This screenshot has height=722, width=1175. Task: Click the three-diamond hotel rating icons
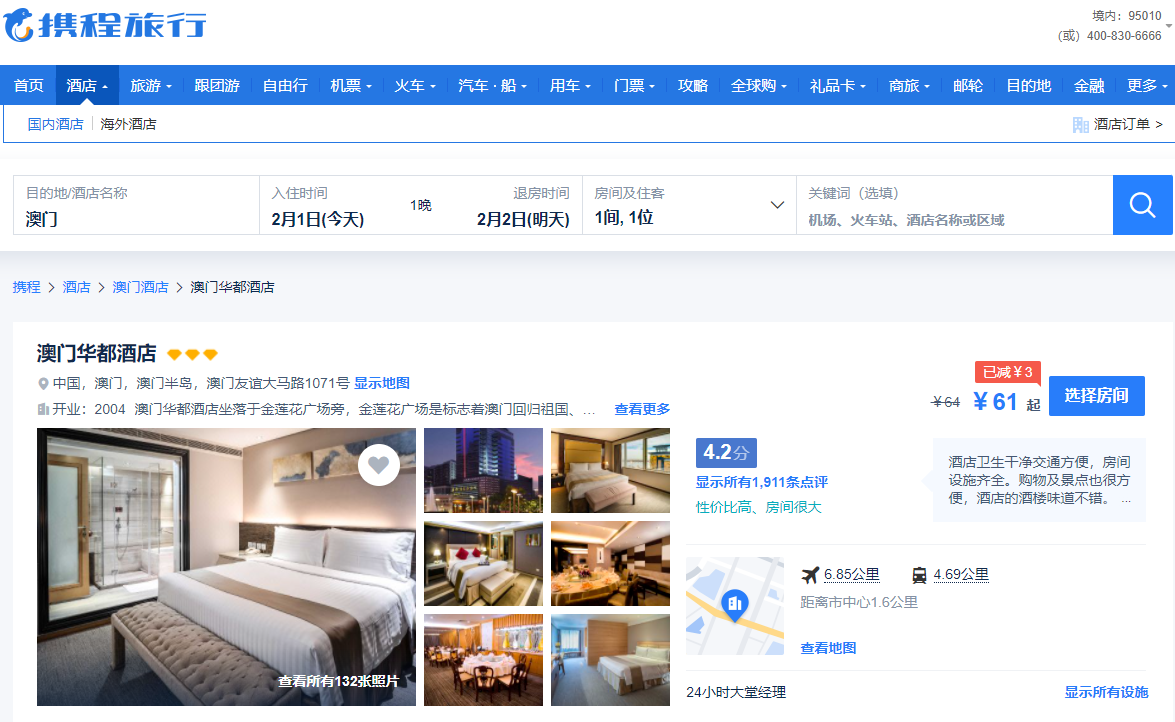pyautogui.click(x=192, y=354)
